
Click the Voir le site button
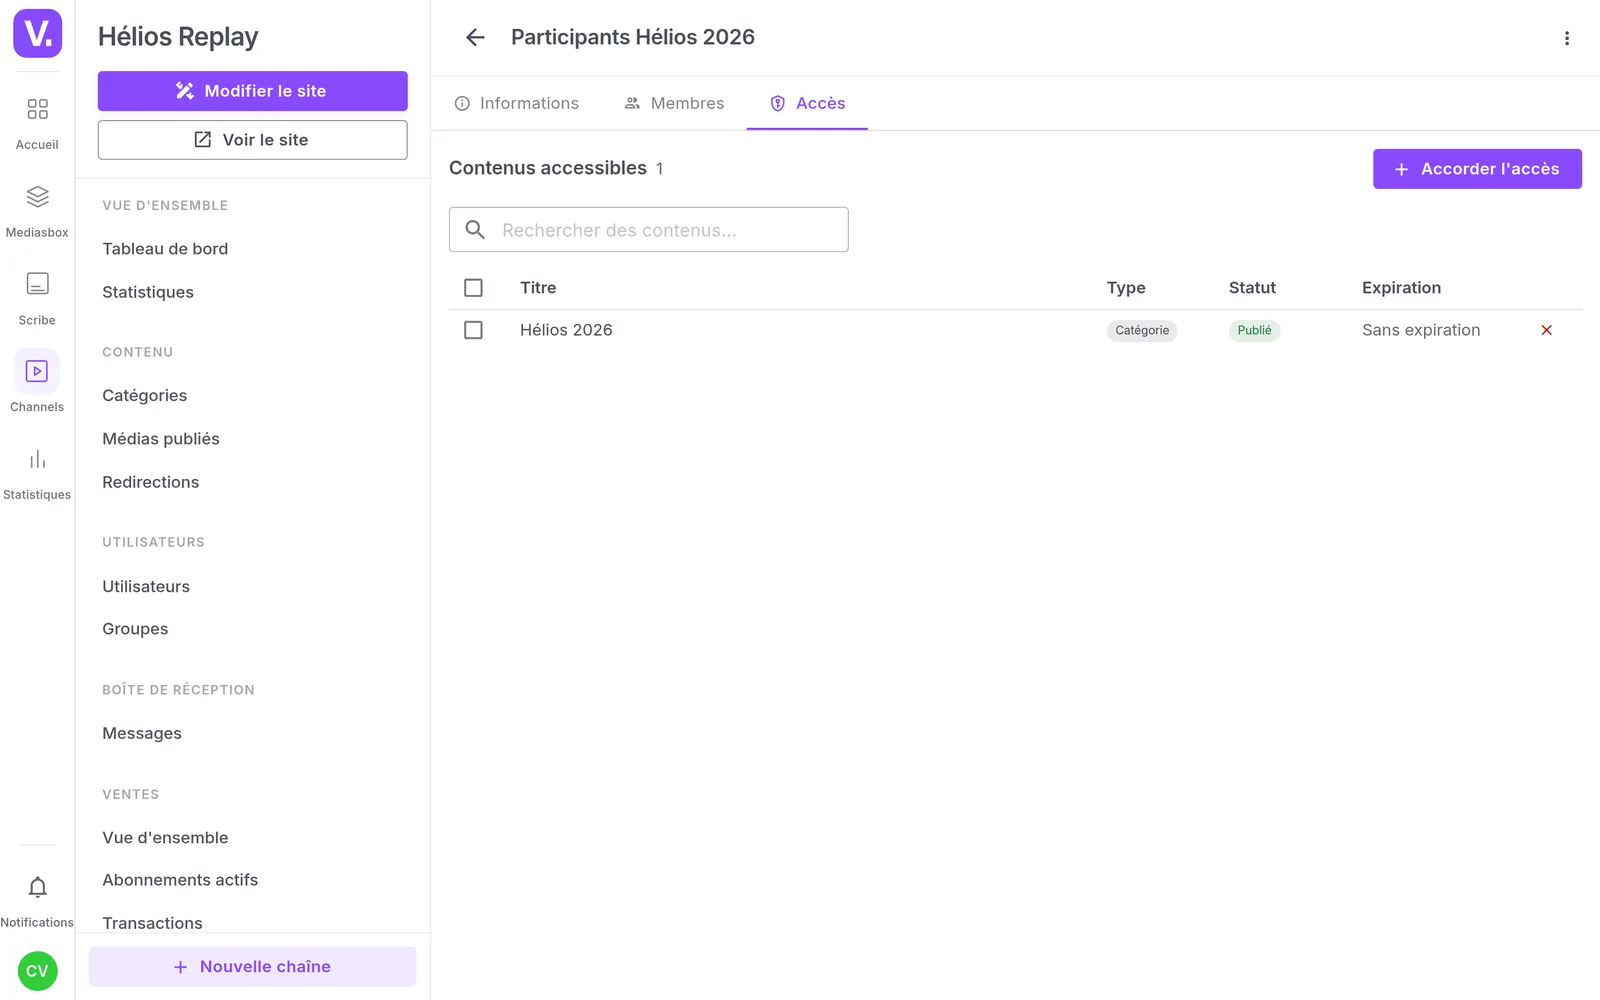[x=252, y=140]
